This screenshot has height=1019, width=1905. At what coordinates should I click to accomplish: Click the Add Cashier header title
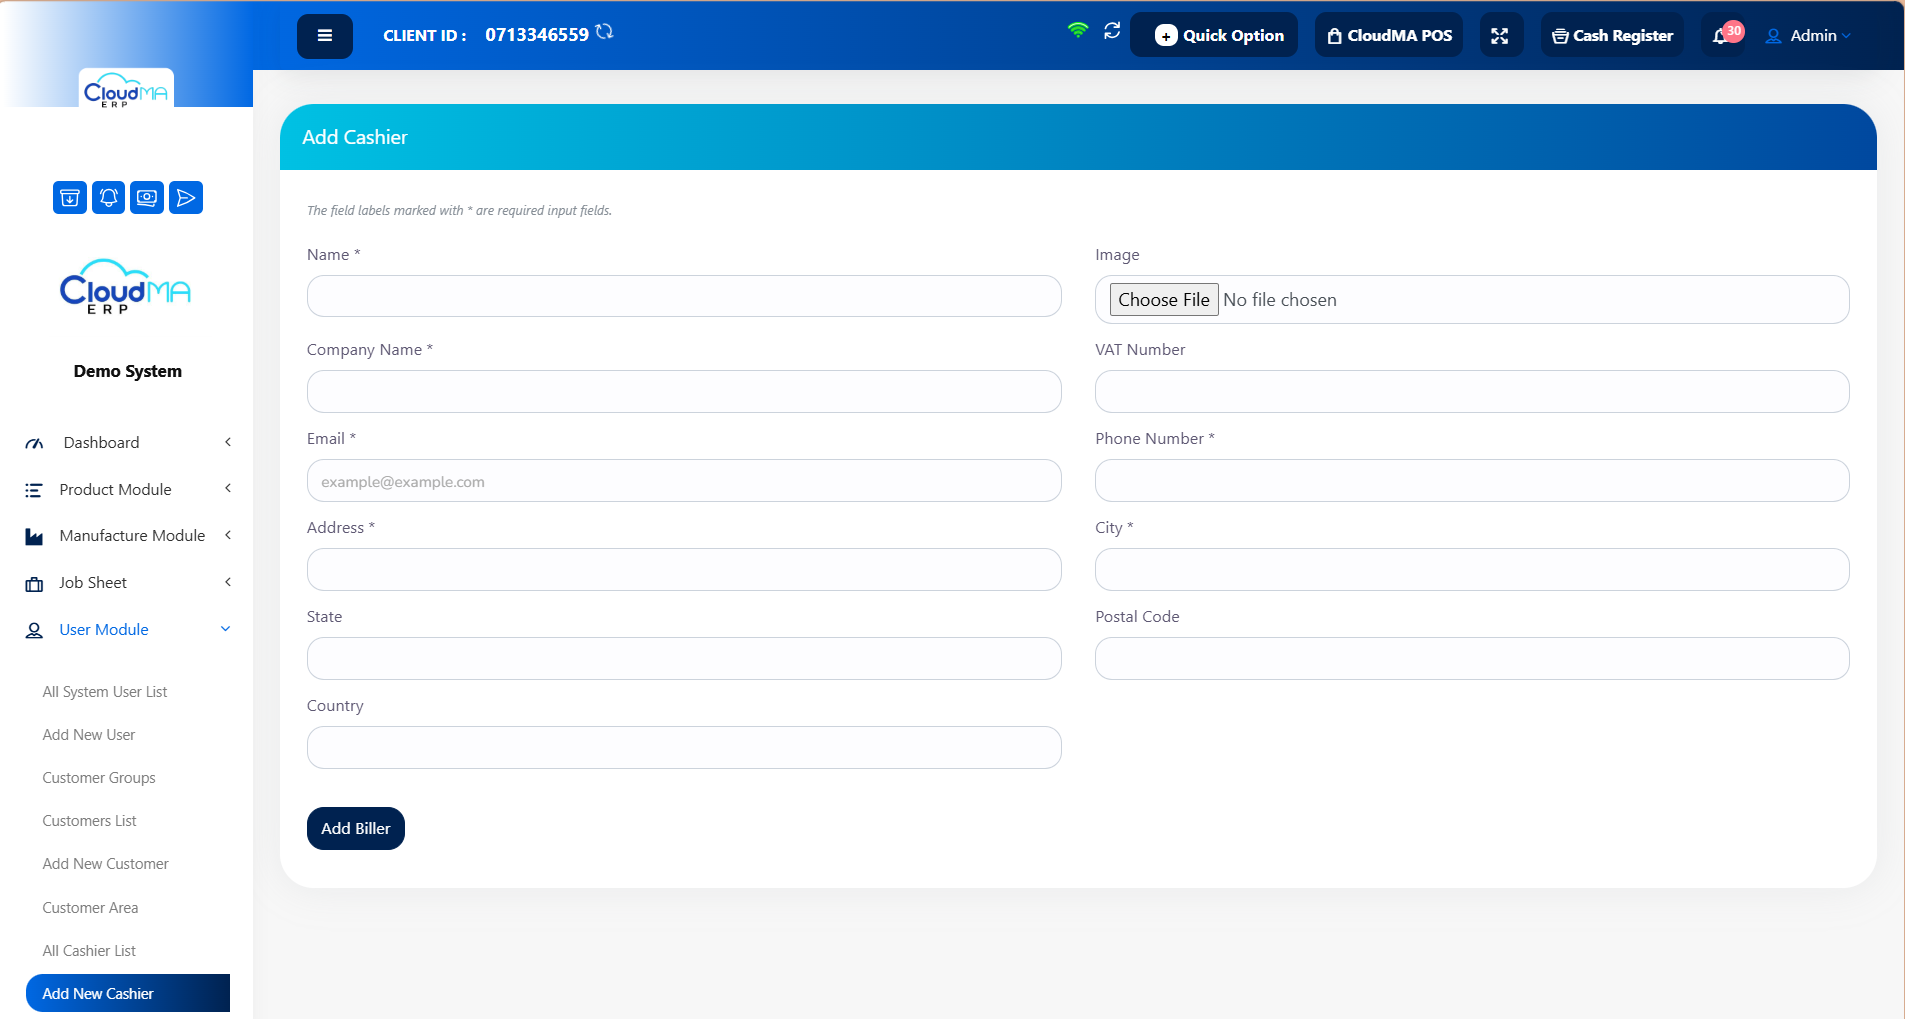click(x=355, y=137)
